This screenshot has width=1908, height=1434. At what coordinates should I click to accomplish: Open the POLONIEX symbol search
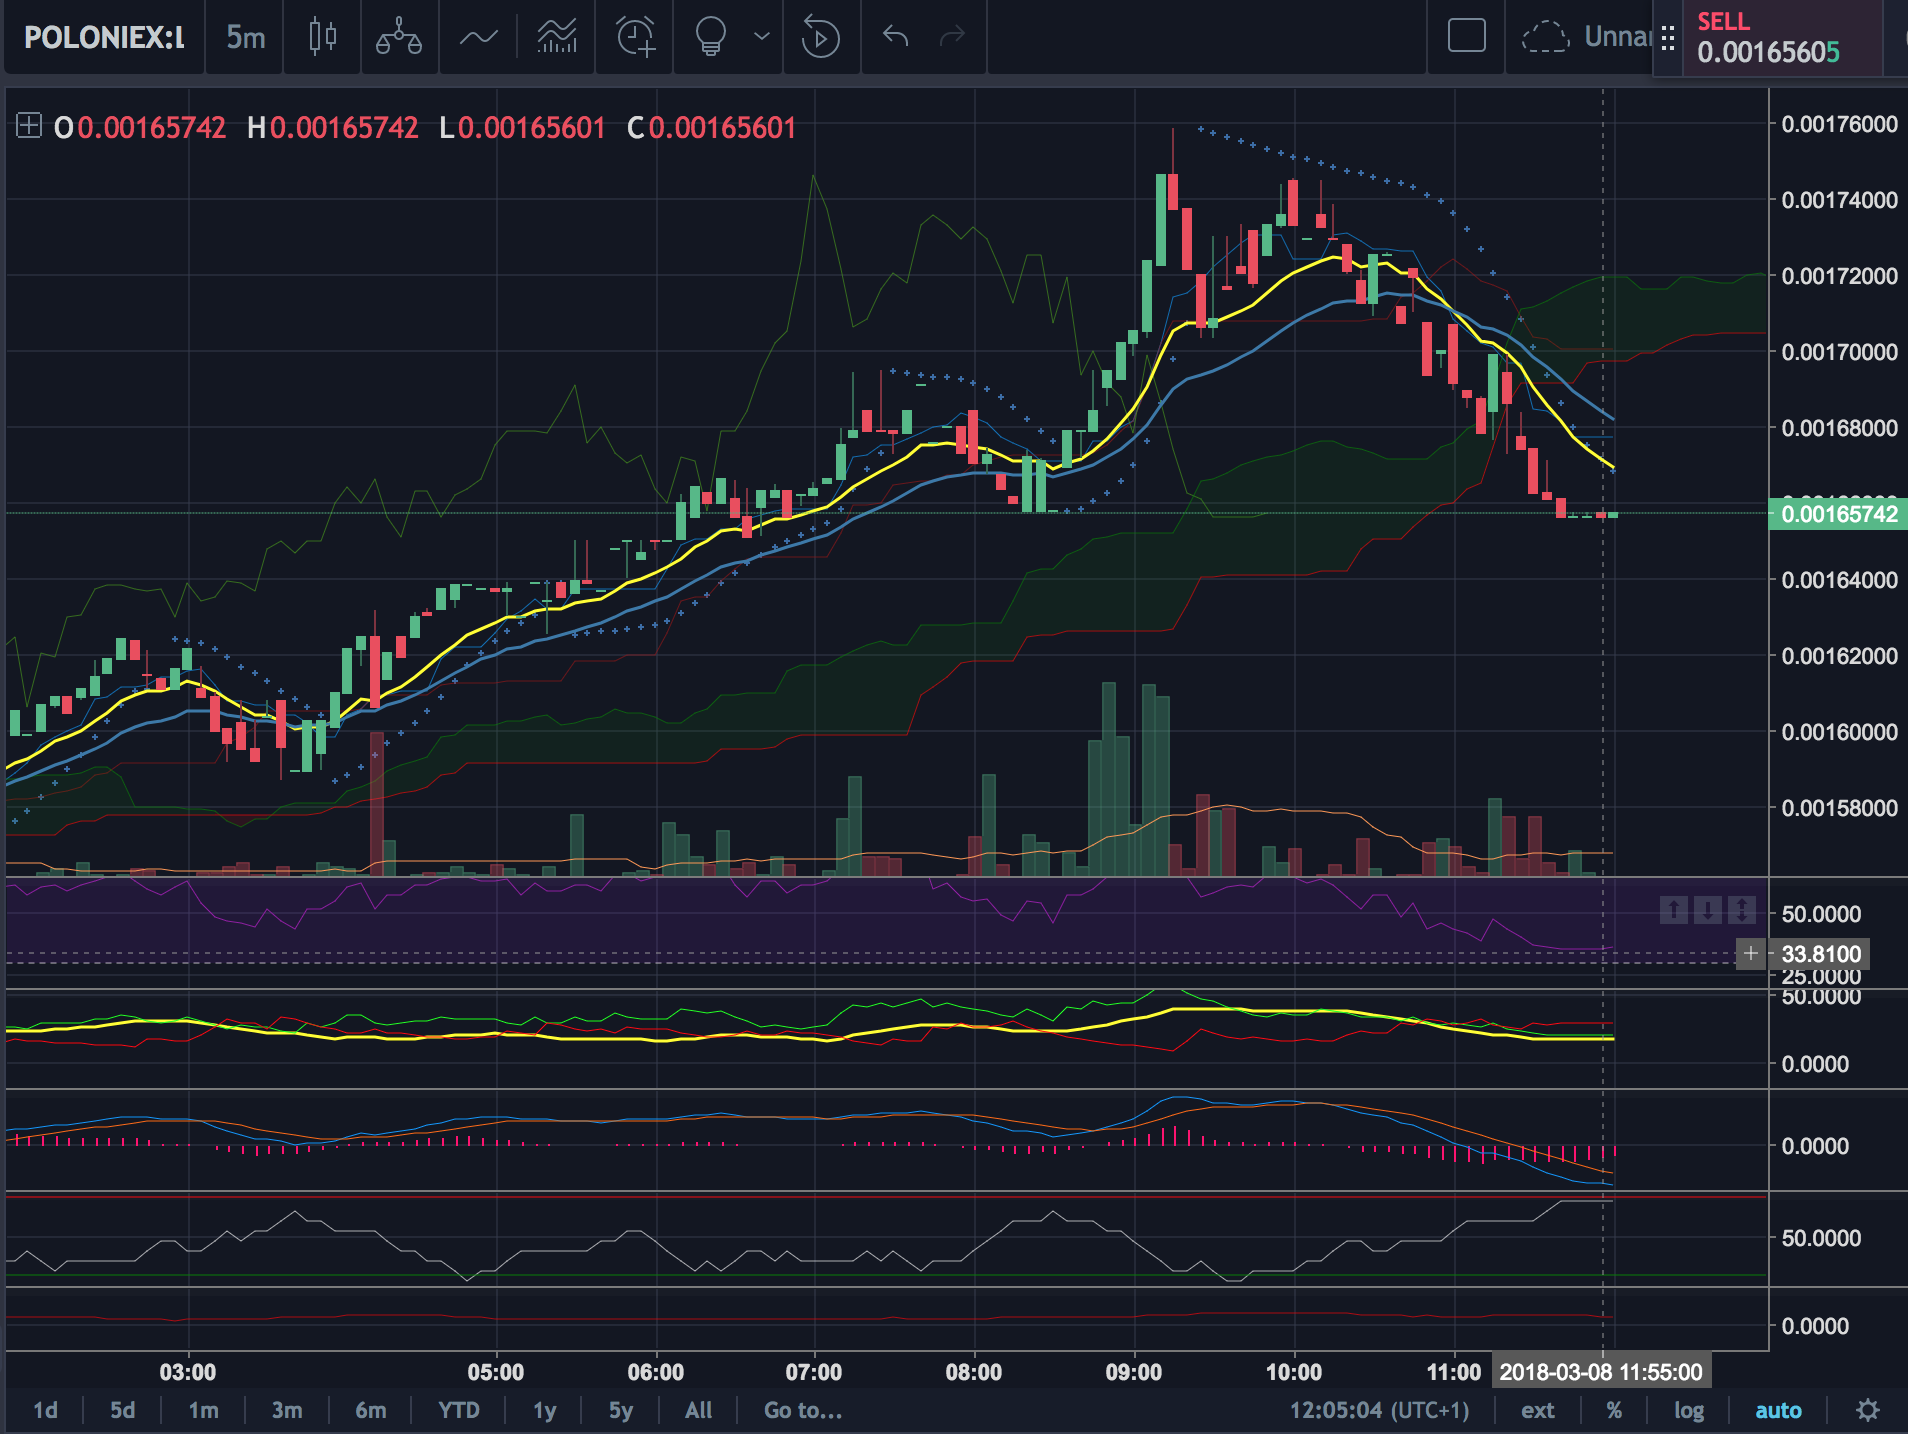pos(105,38)
